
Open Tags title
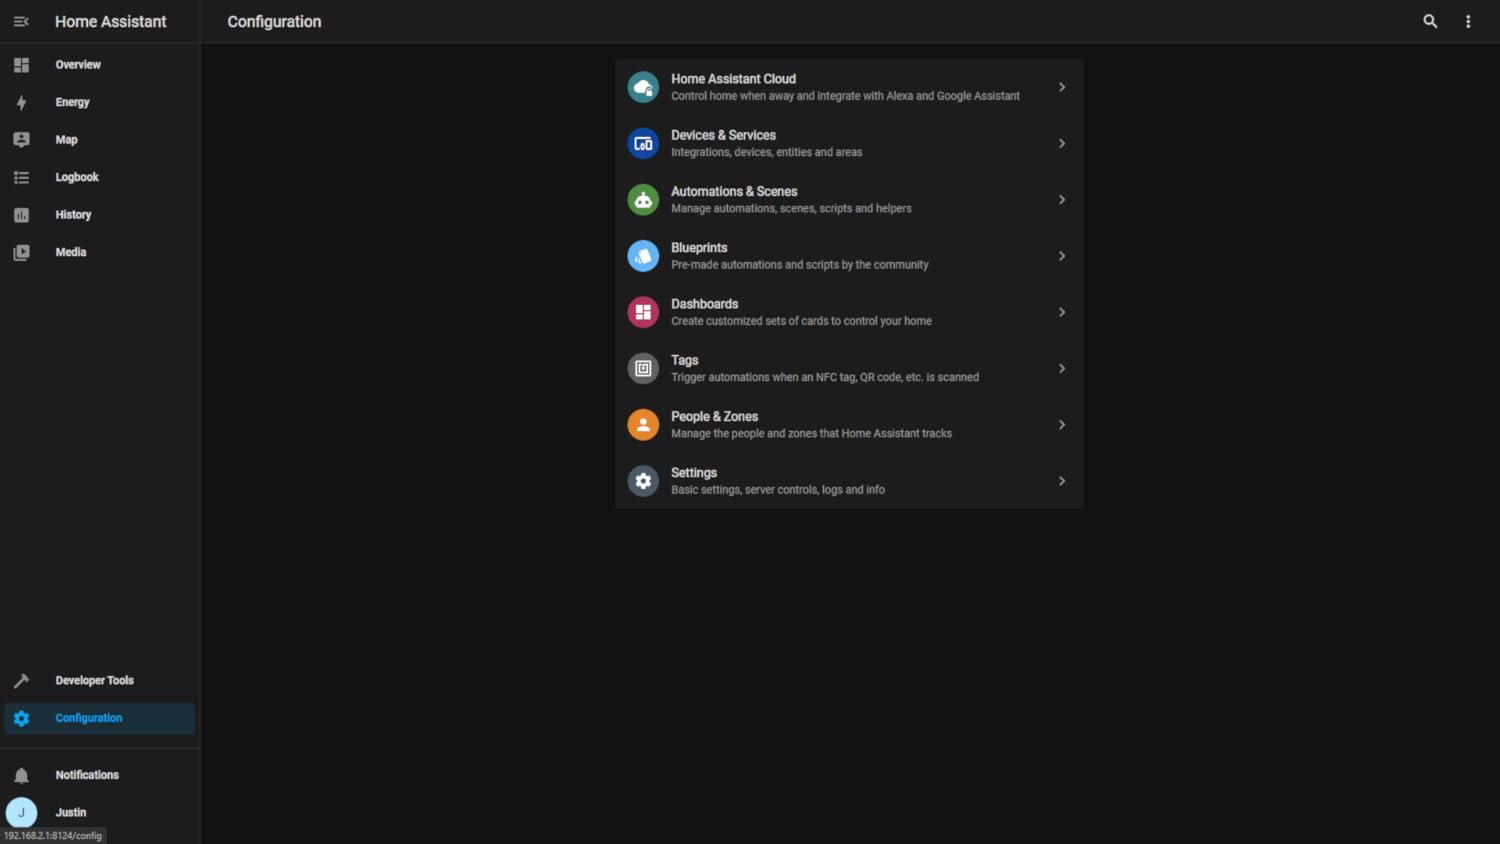pyautogui.click(x=684, y=360)
